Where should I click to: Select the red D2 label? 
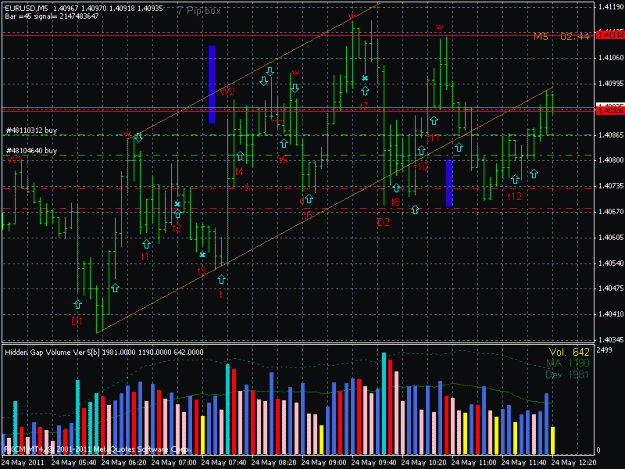point(383,222)
